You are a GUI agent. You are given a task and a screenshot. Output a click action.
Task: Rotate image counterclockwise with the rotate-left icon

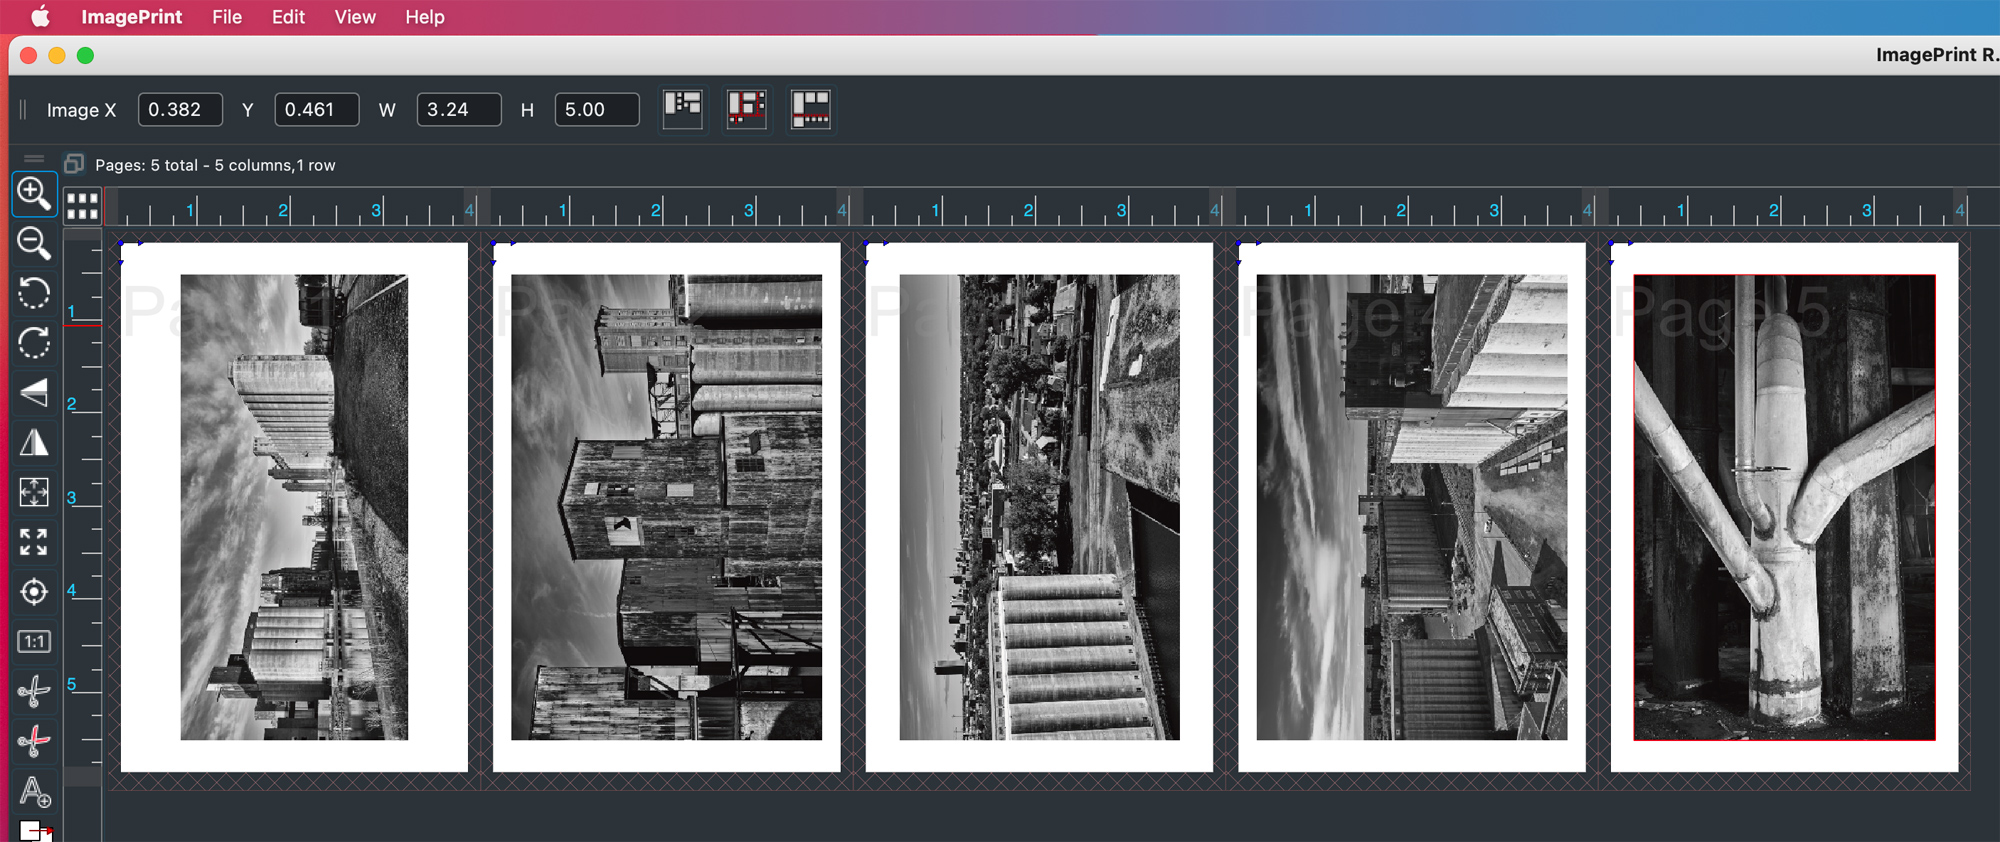(33, 293)
